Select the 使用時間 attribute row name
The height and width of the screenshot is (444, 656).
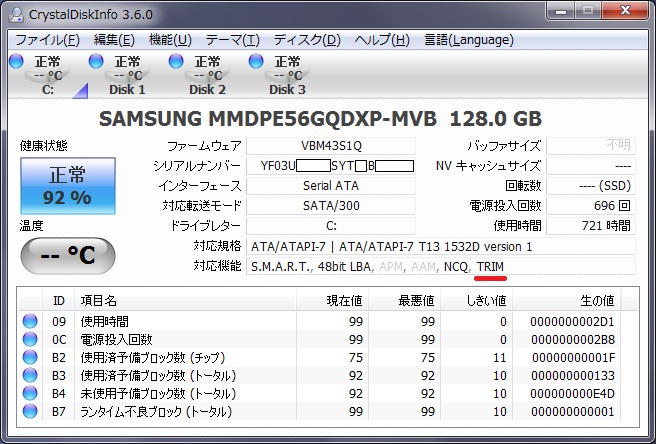(x=105, y=321)
